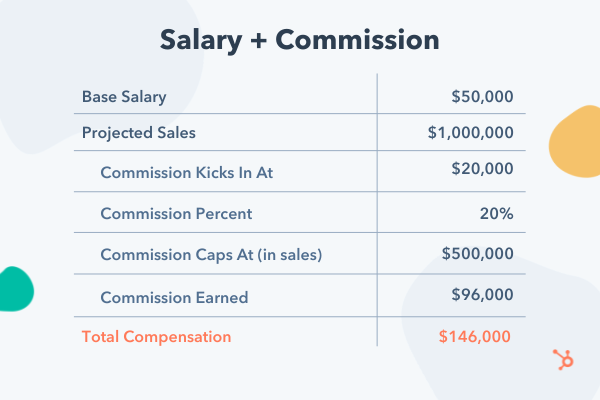Click the $146,000 total compensation amount
The image size is (600, 400).
(475, 336)
